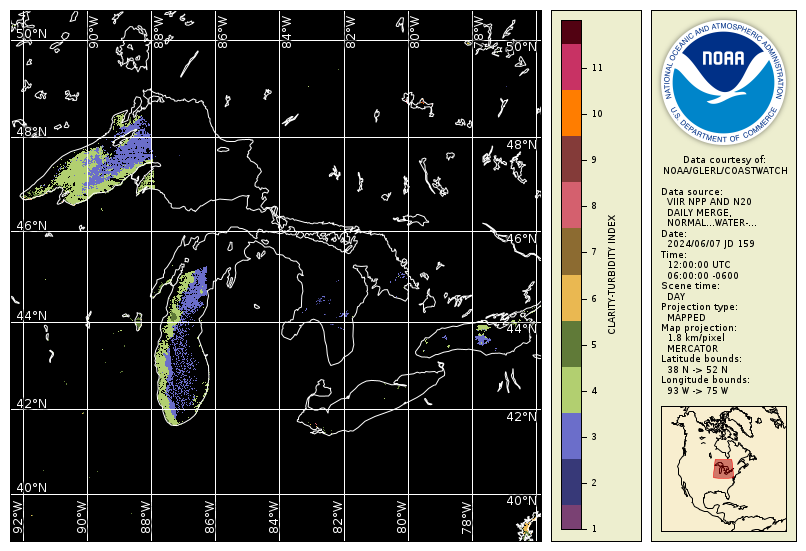Select the magenta color band at index 11
The width and height of the screenshot is (806, 551).
(571, 67)
